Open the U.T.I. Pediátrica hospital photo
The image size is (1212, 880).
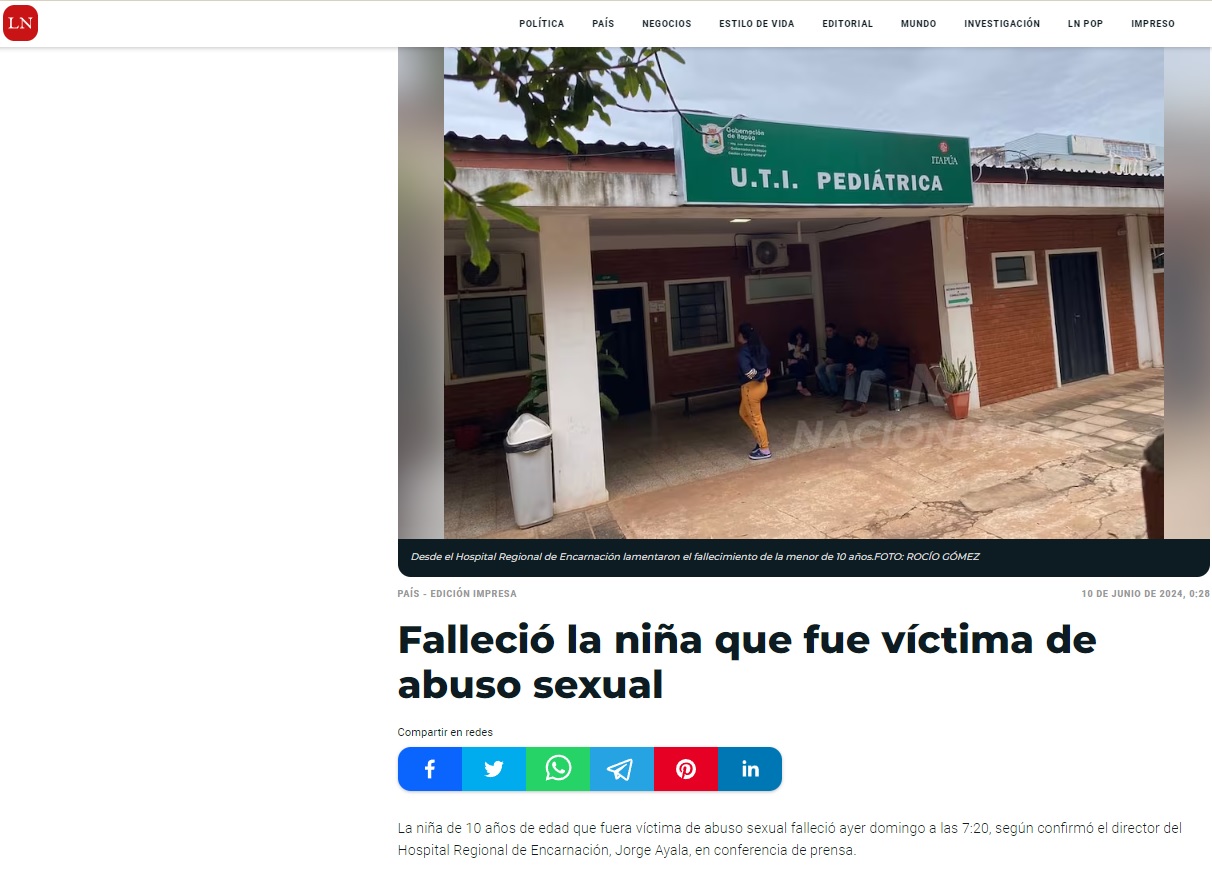(804, 293)
